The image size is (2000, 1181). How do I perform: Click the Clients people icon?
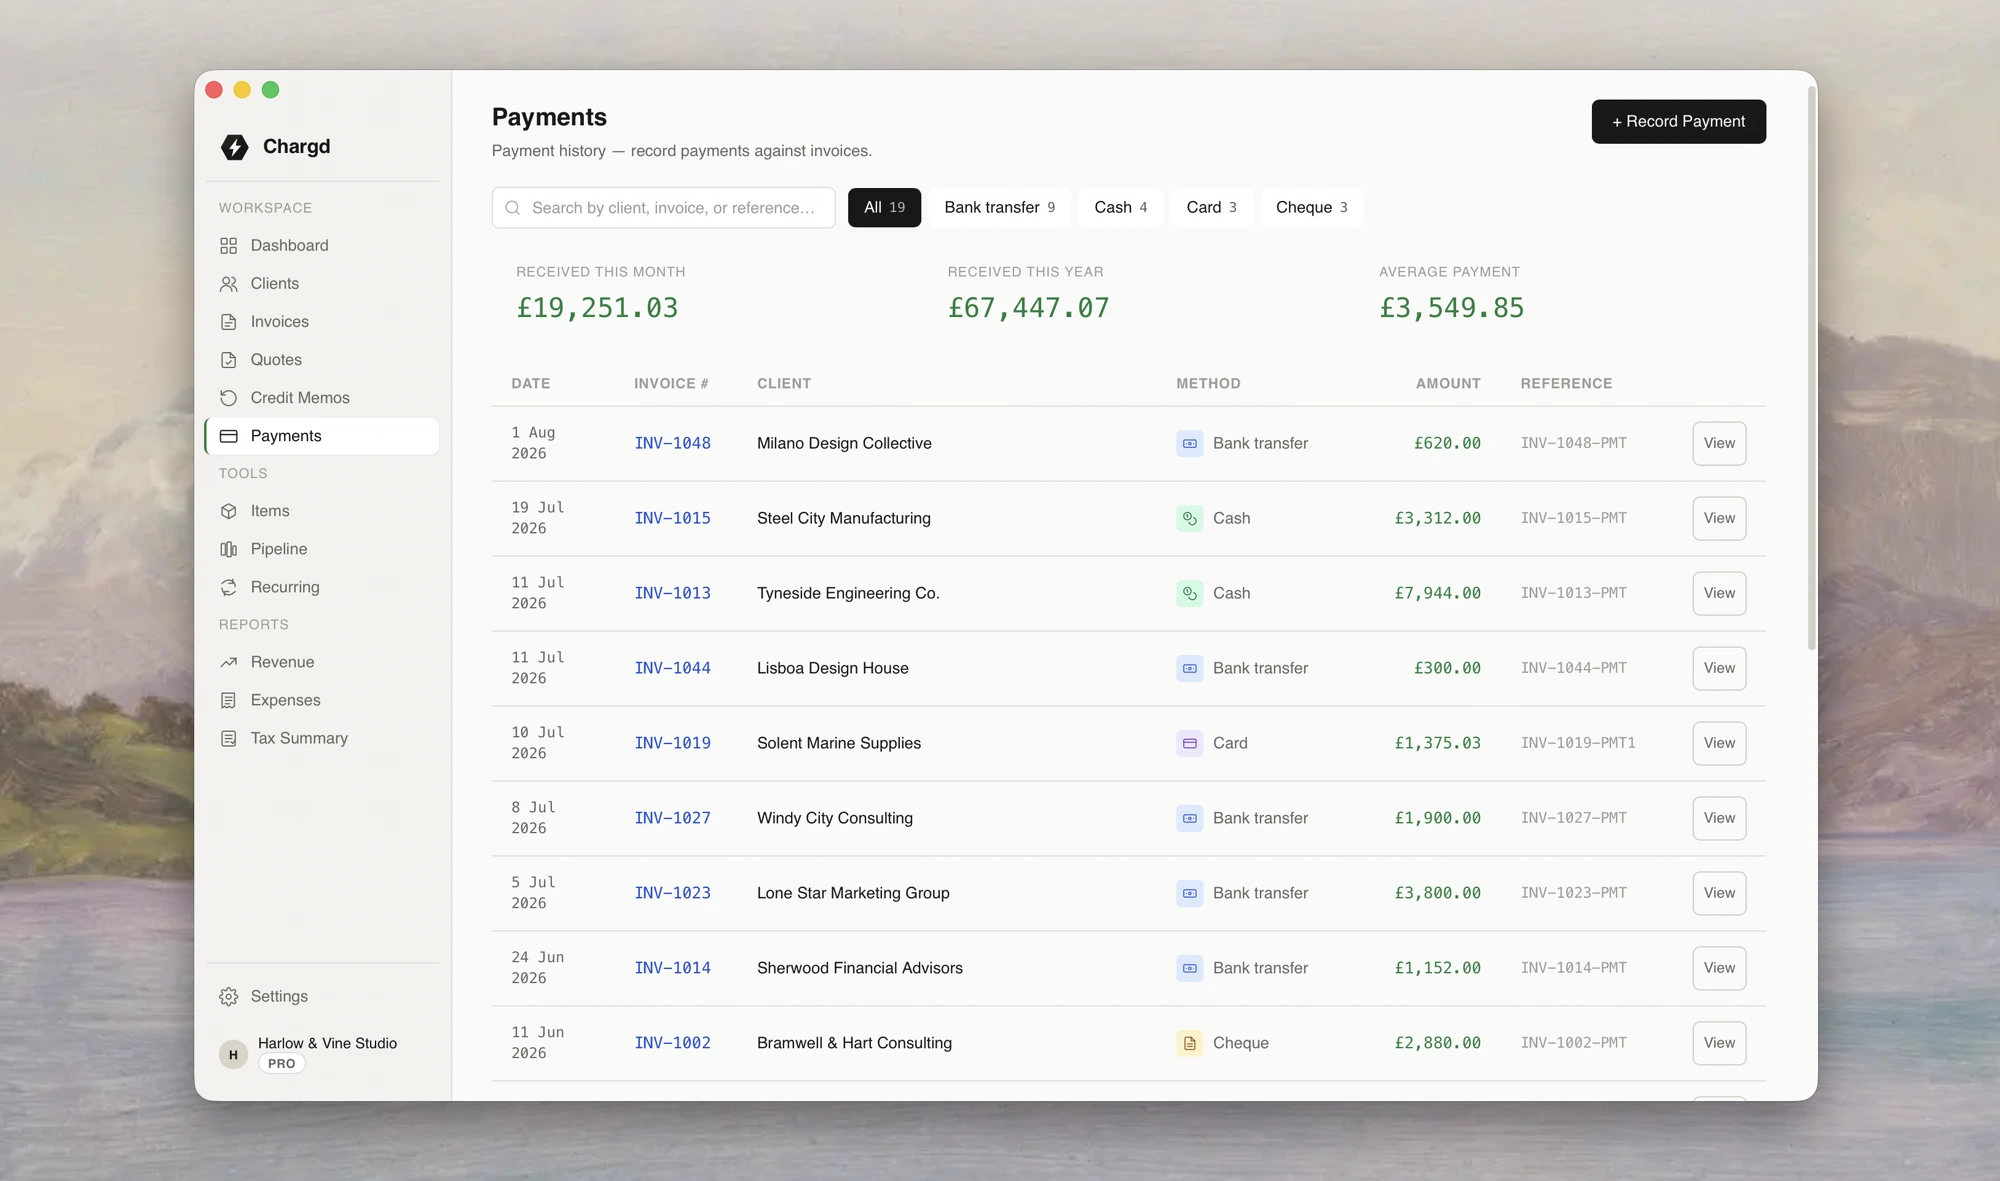click(x=229, y=284)
